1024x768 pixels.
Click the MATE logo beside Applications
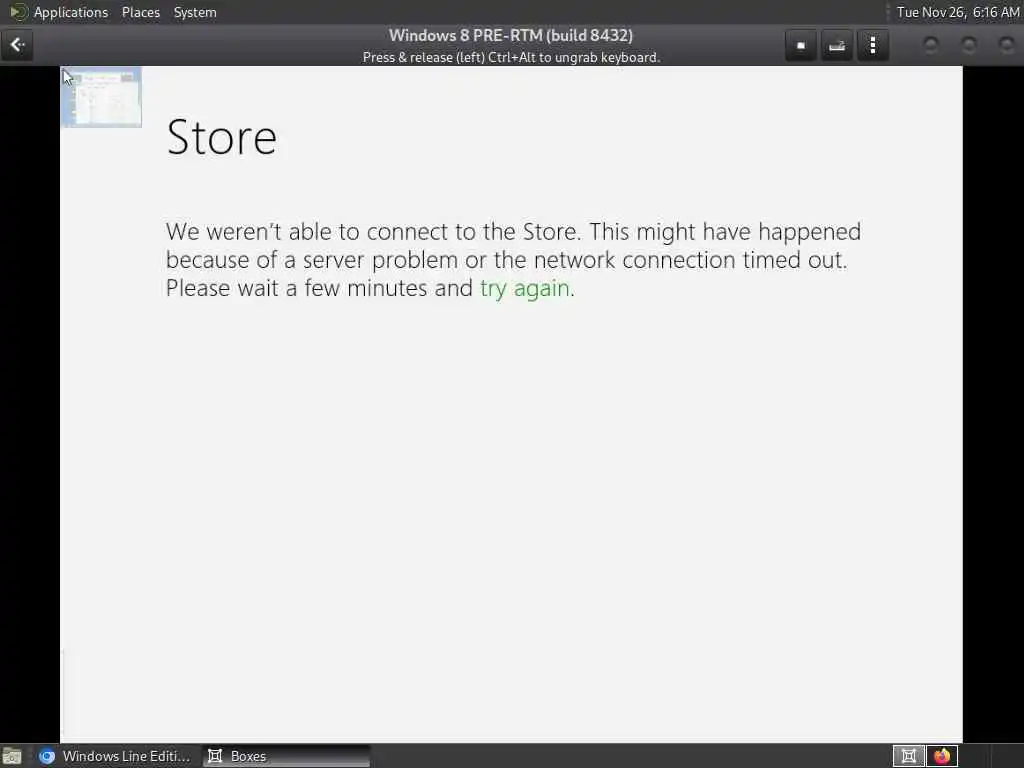tap(18, 12)
